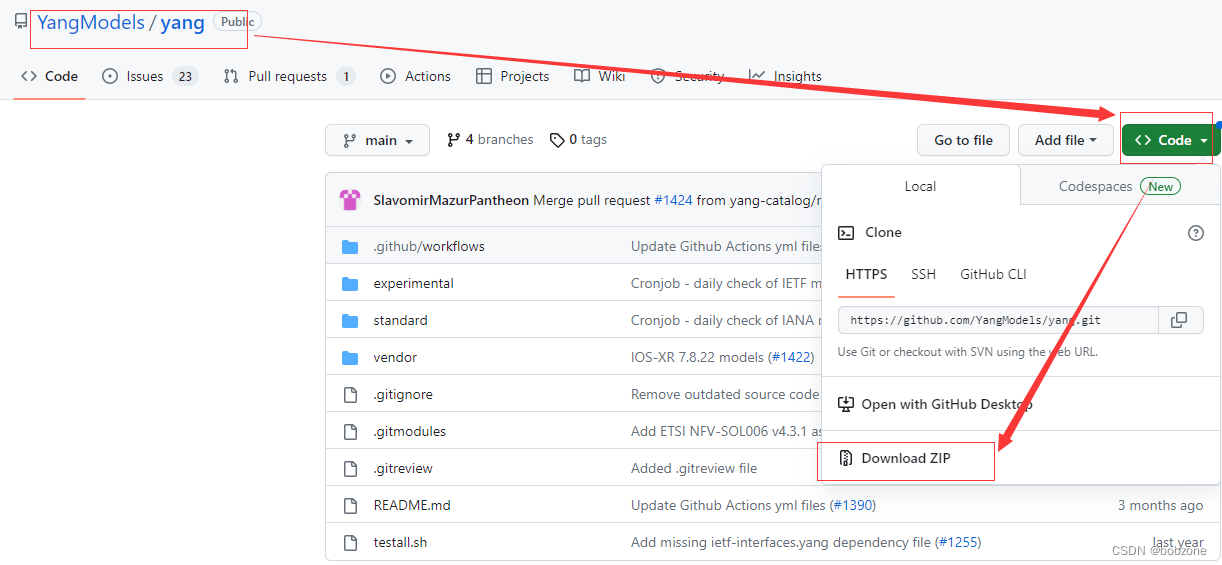Click the clone URL text field
The width and height of the screenshot is (1222, 565).
(998, 320)
